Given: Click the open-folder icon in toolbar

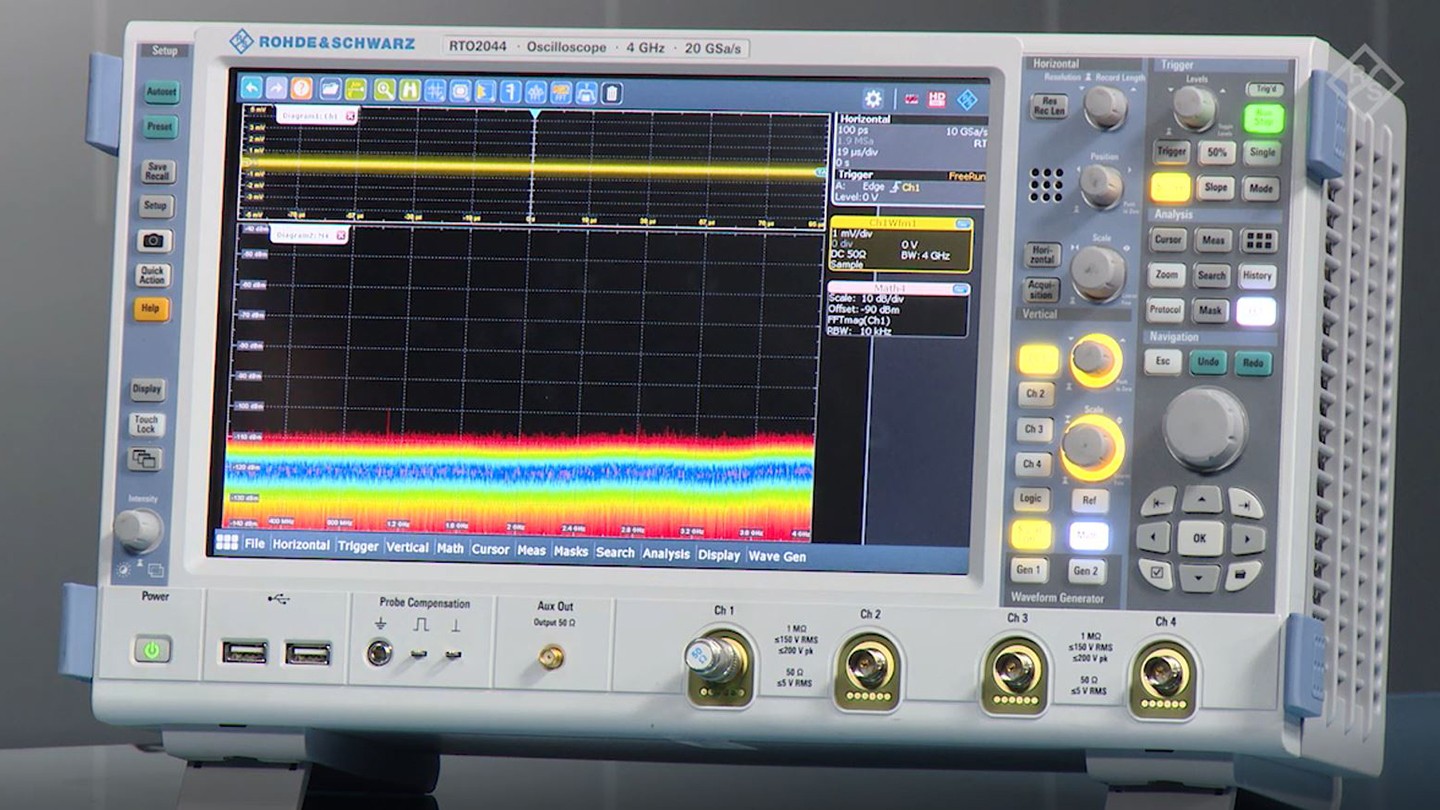Looking at the screenshot, I should (330, 89).
